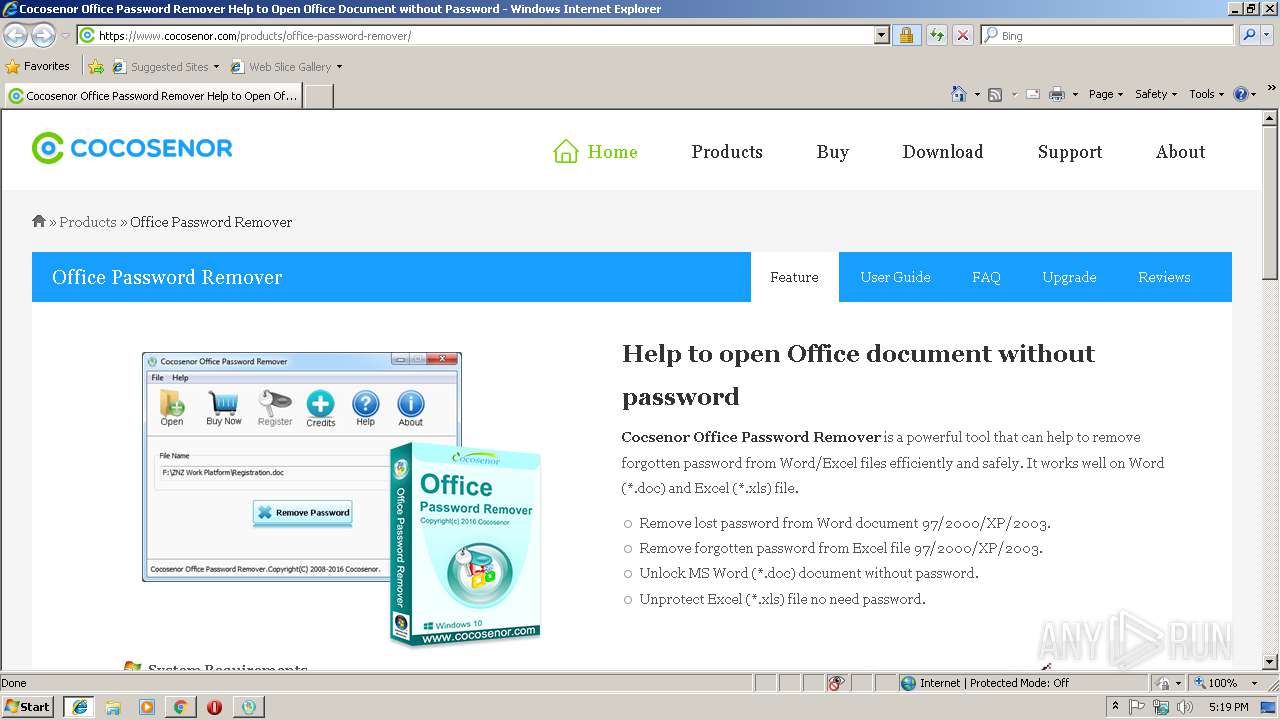Open the Favorites star button
The width and height of the screenshot is (1280, 720).
pos(38,66)
